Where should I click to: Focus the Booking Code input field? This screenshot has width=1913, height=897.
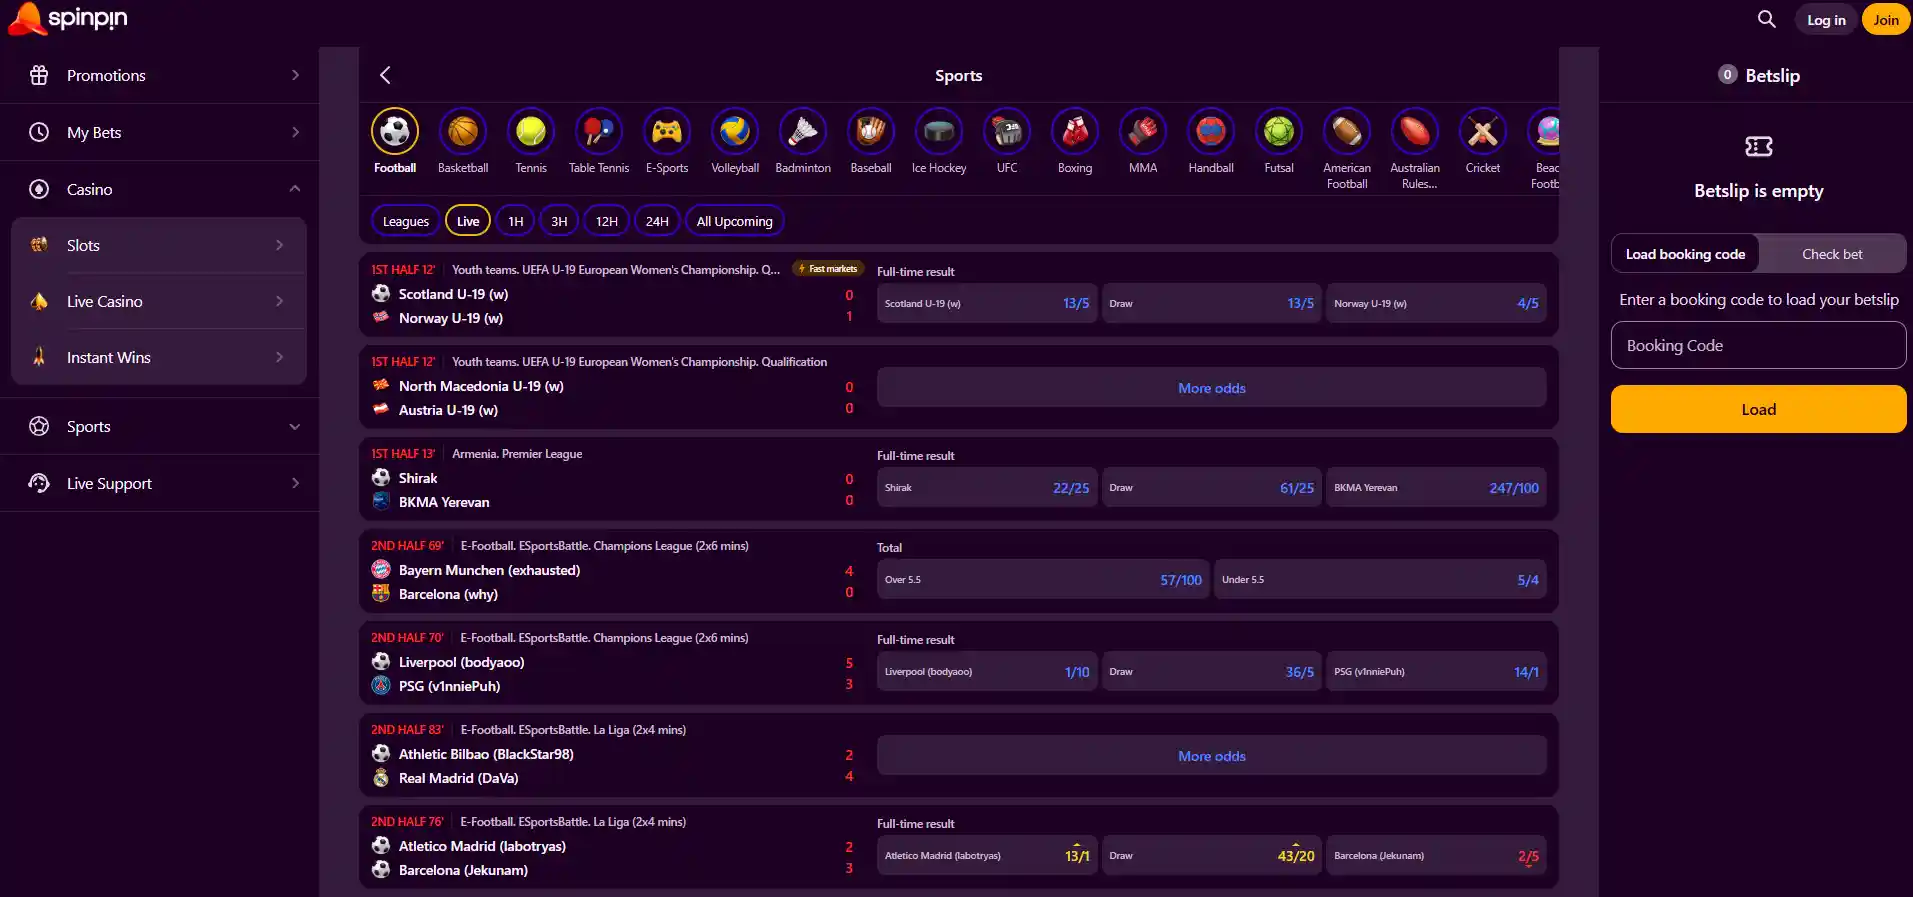[x=1758, y=345]
